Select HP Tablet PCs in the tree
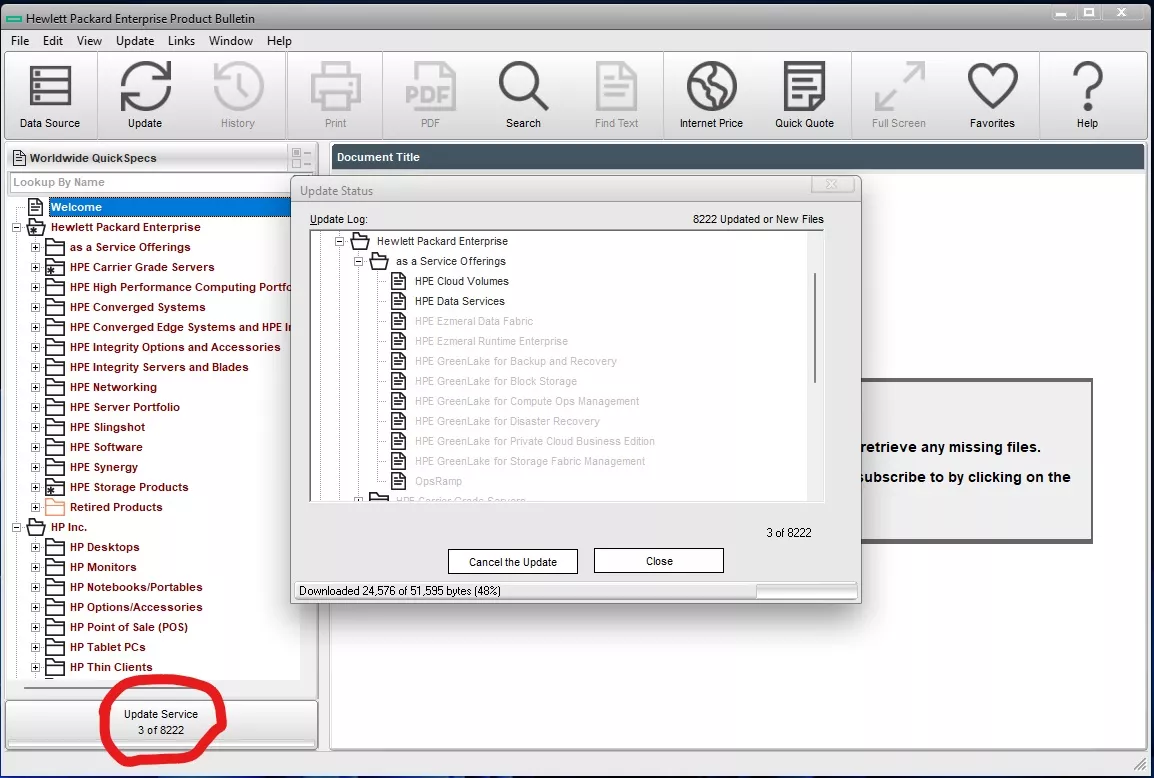This screenshot has height=778, width=1154. coord(107,648)
